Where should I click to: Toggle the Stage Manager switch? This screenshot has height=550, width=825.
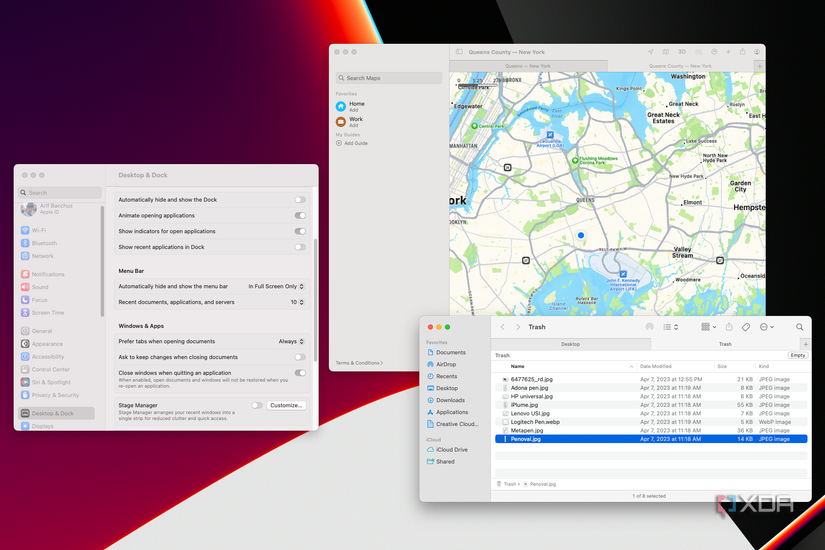[x=257, y=405]
